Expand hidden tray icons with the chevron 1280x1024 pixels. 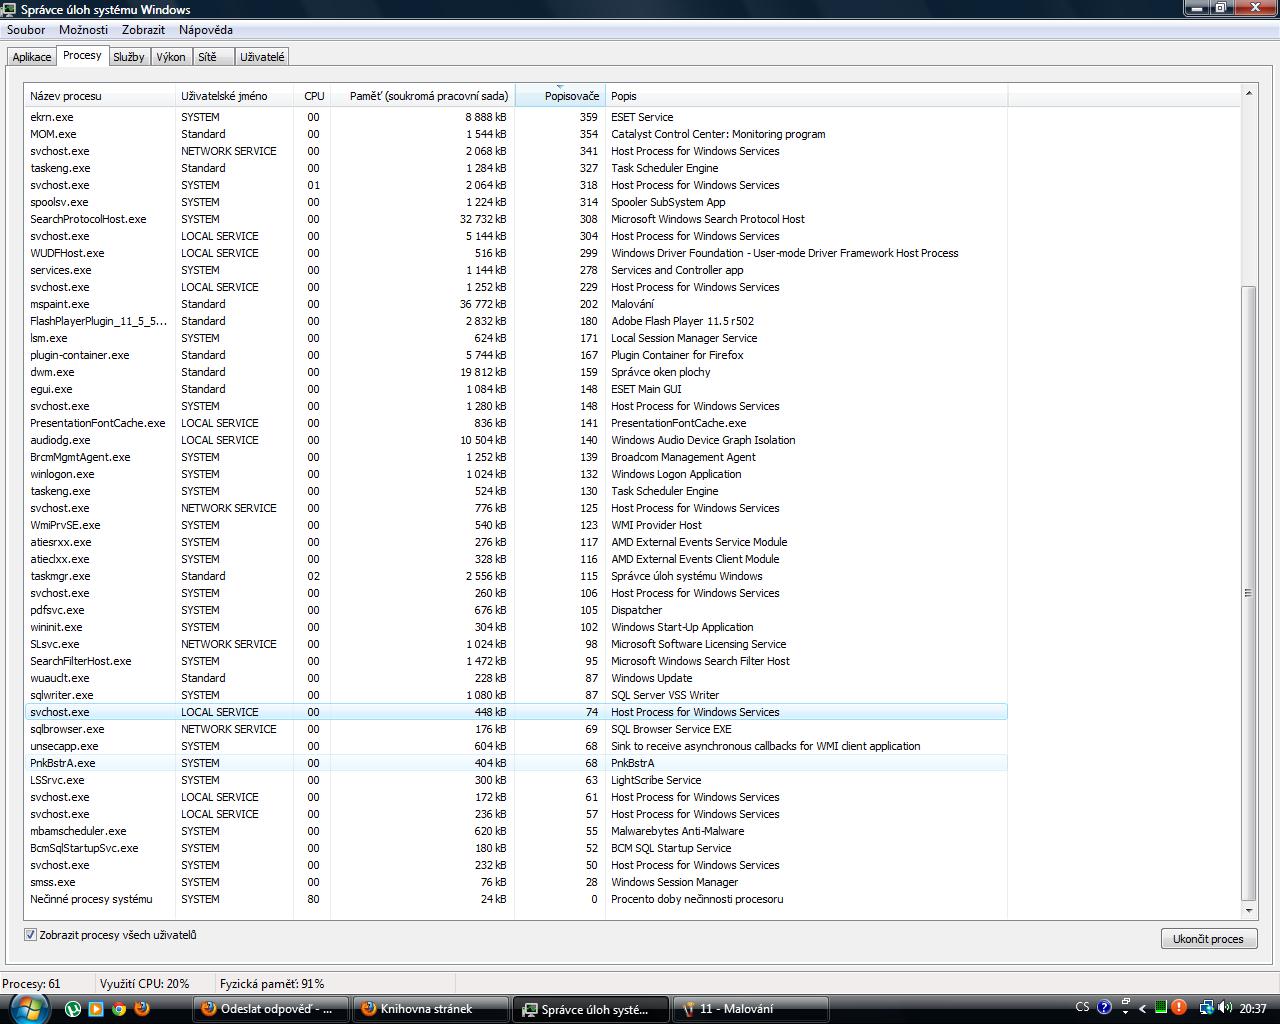click(x=1143, y=1008)
